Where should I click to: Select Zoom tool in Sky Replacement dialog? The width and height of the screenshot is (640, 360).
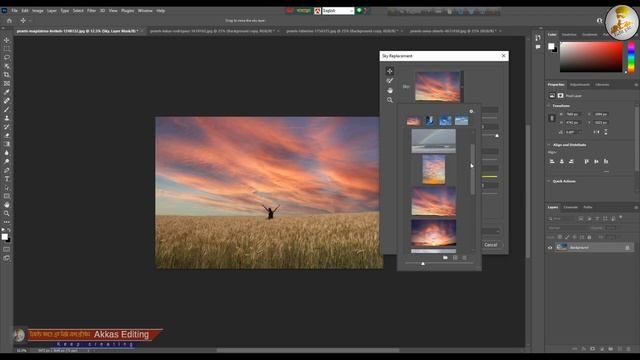coord(390,100)
